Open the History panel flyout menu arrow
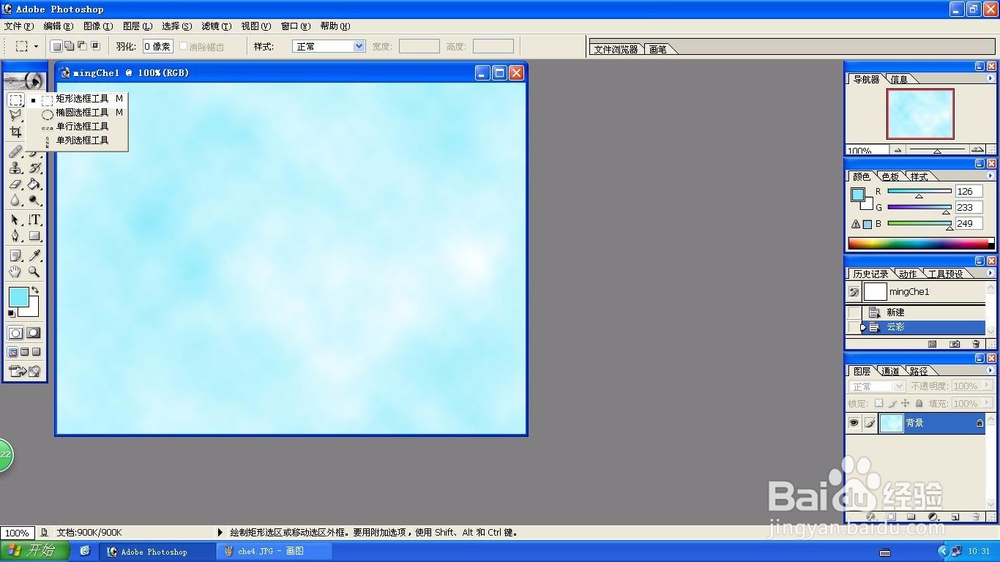The width and height of the screenshot is (1000, 562). (x=990, y=273)
